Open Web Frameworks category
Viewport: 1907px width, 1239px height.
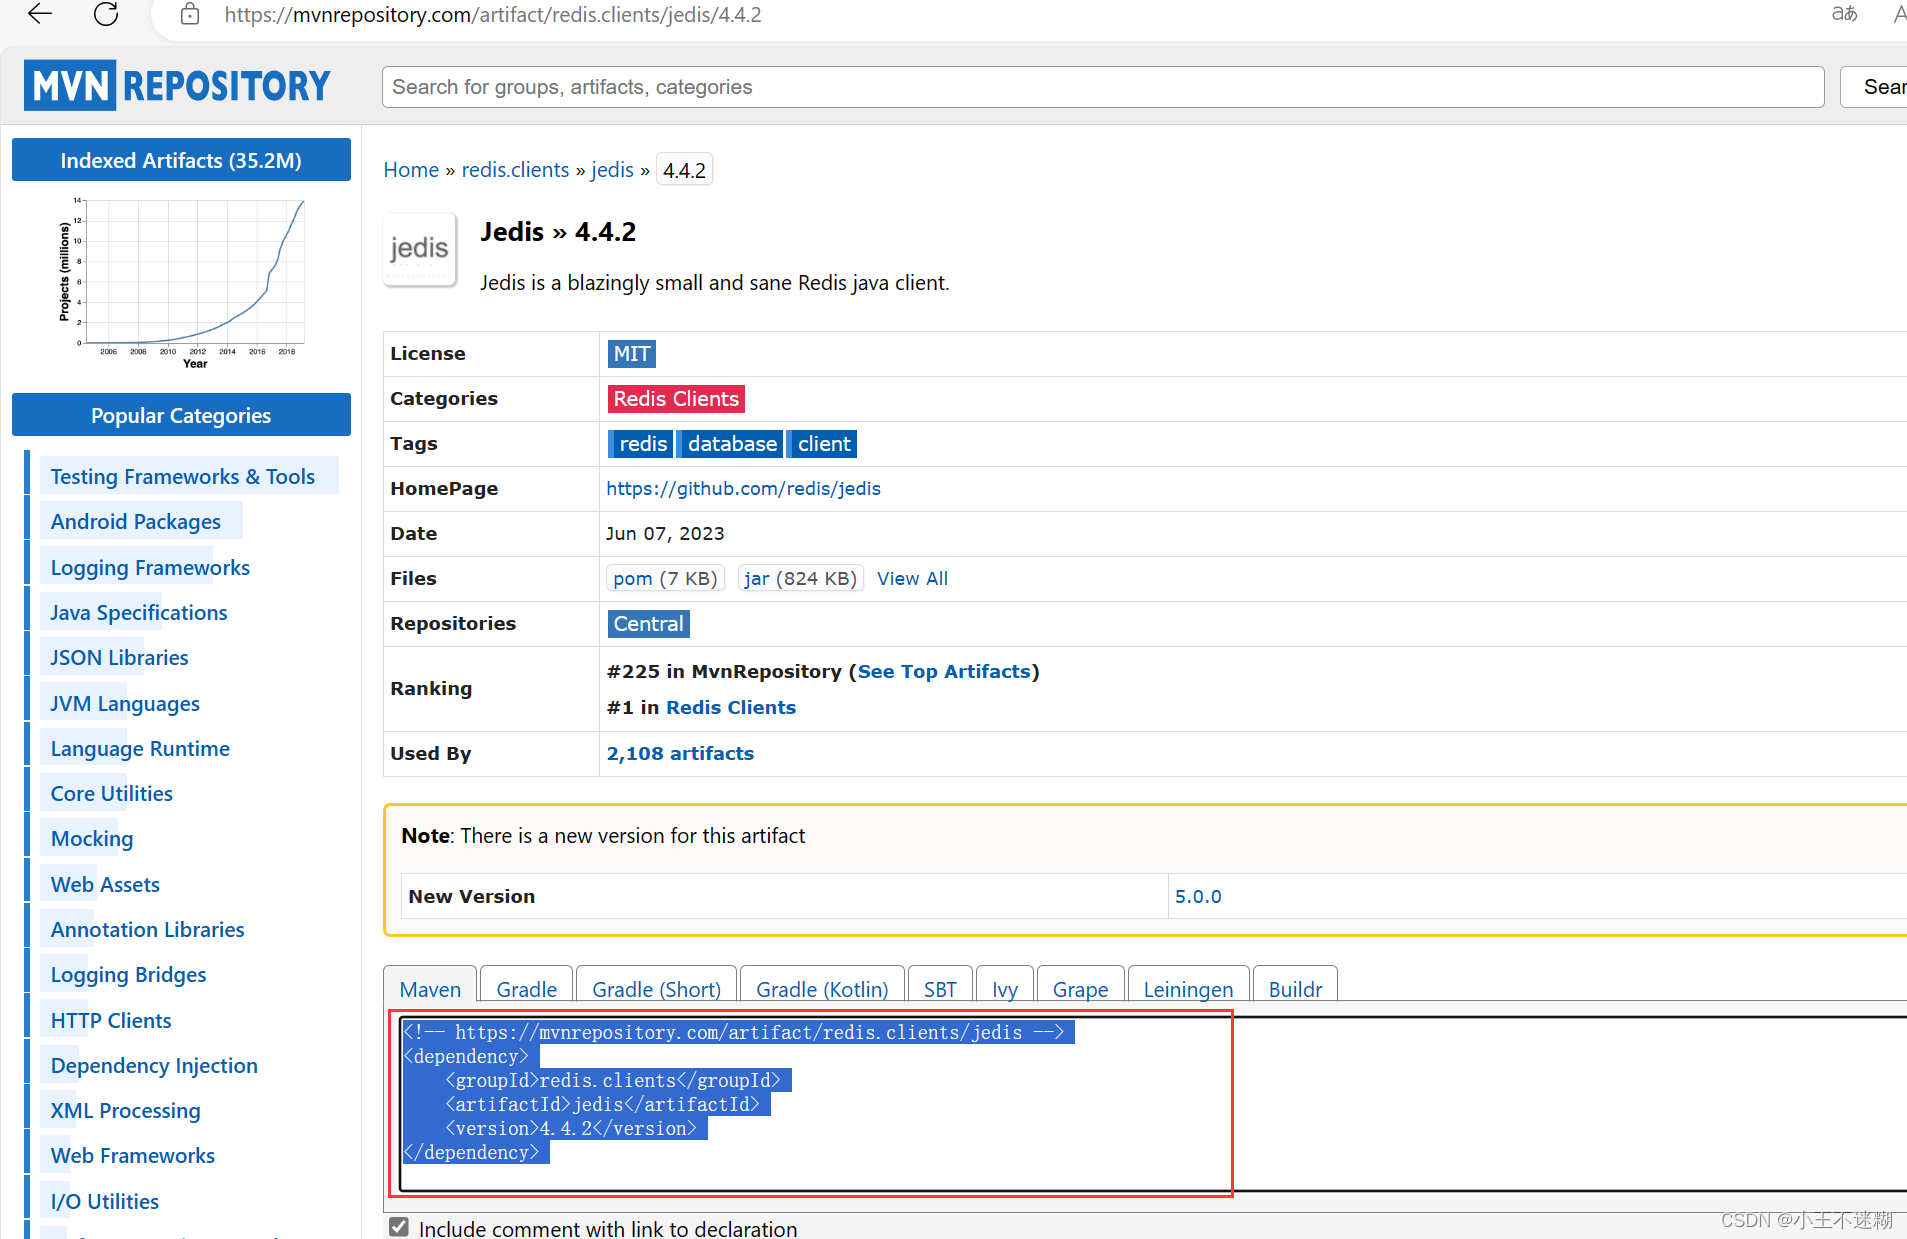[x=133, y=1155]
